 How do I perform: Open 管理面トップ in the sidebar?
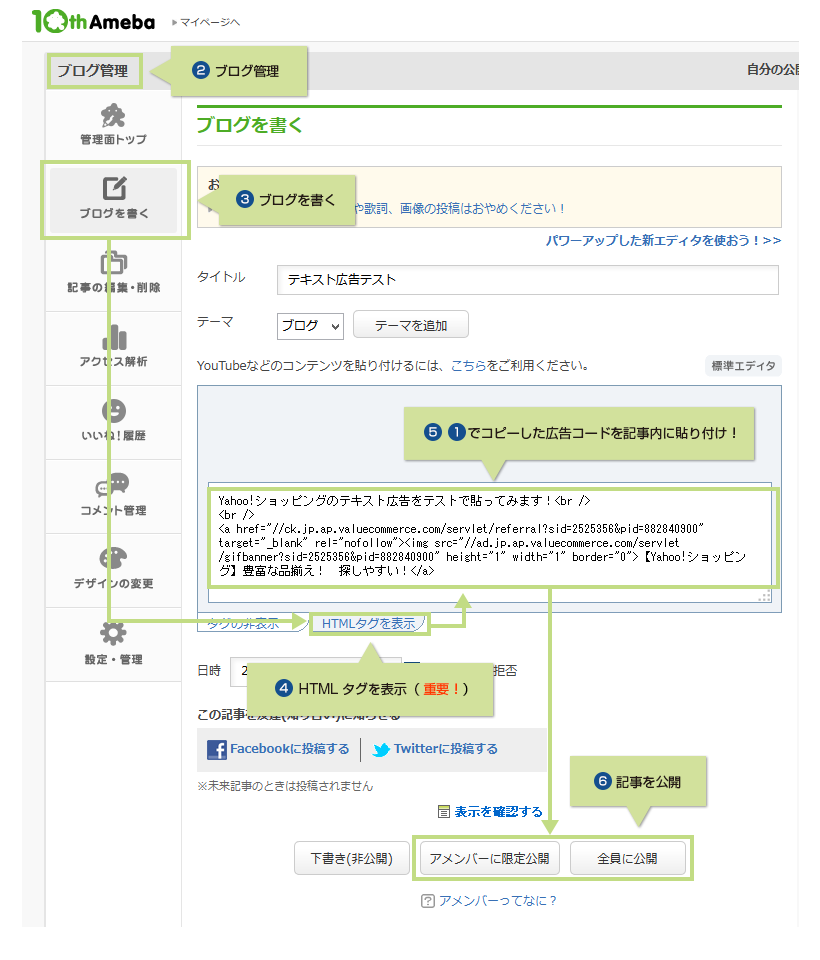113,125
